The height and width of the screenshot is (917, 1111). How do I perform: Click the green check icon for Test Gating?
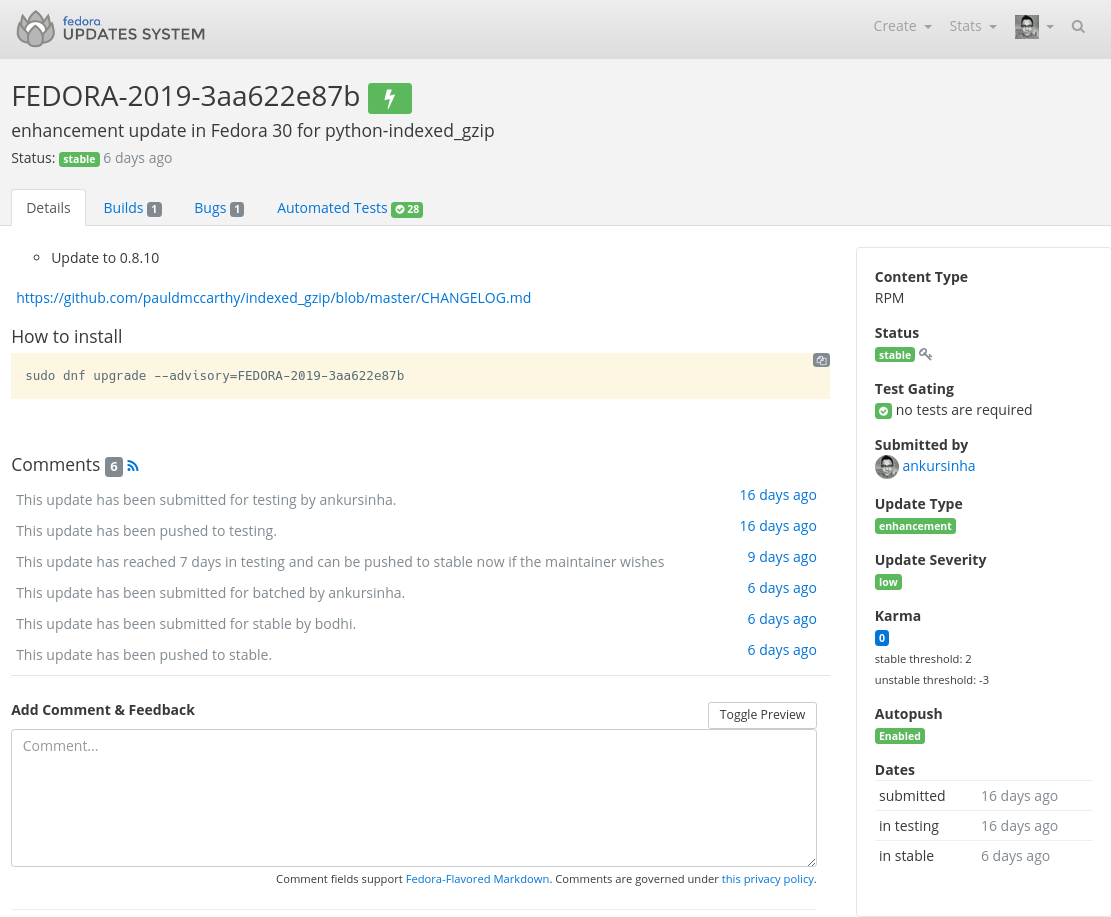(x=883, y=411)
